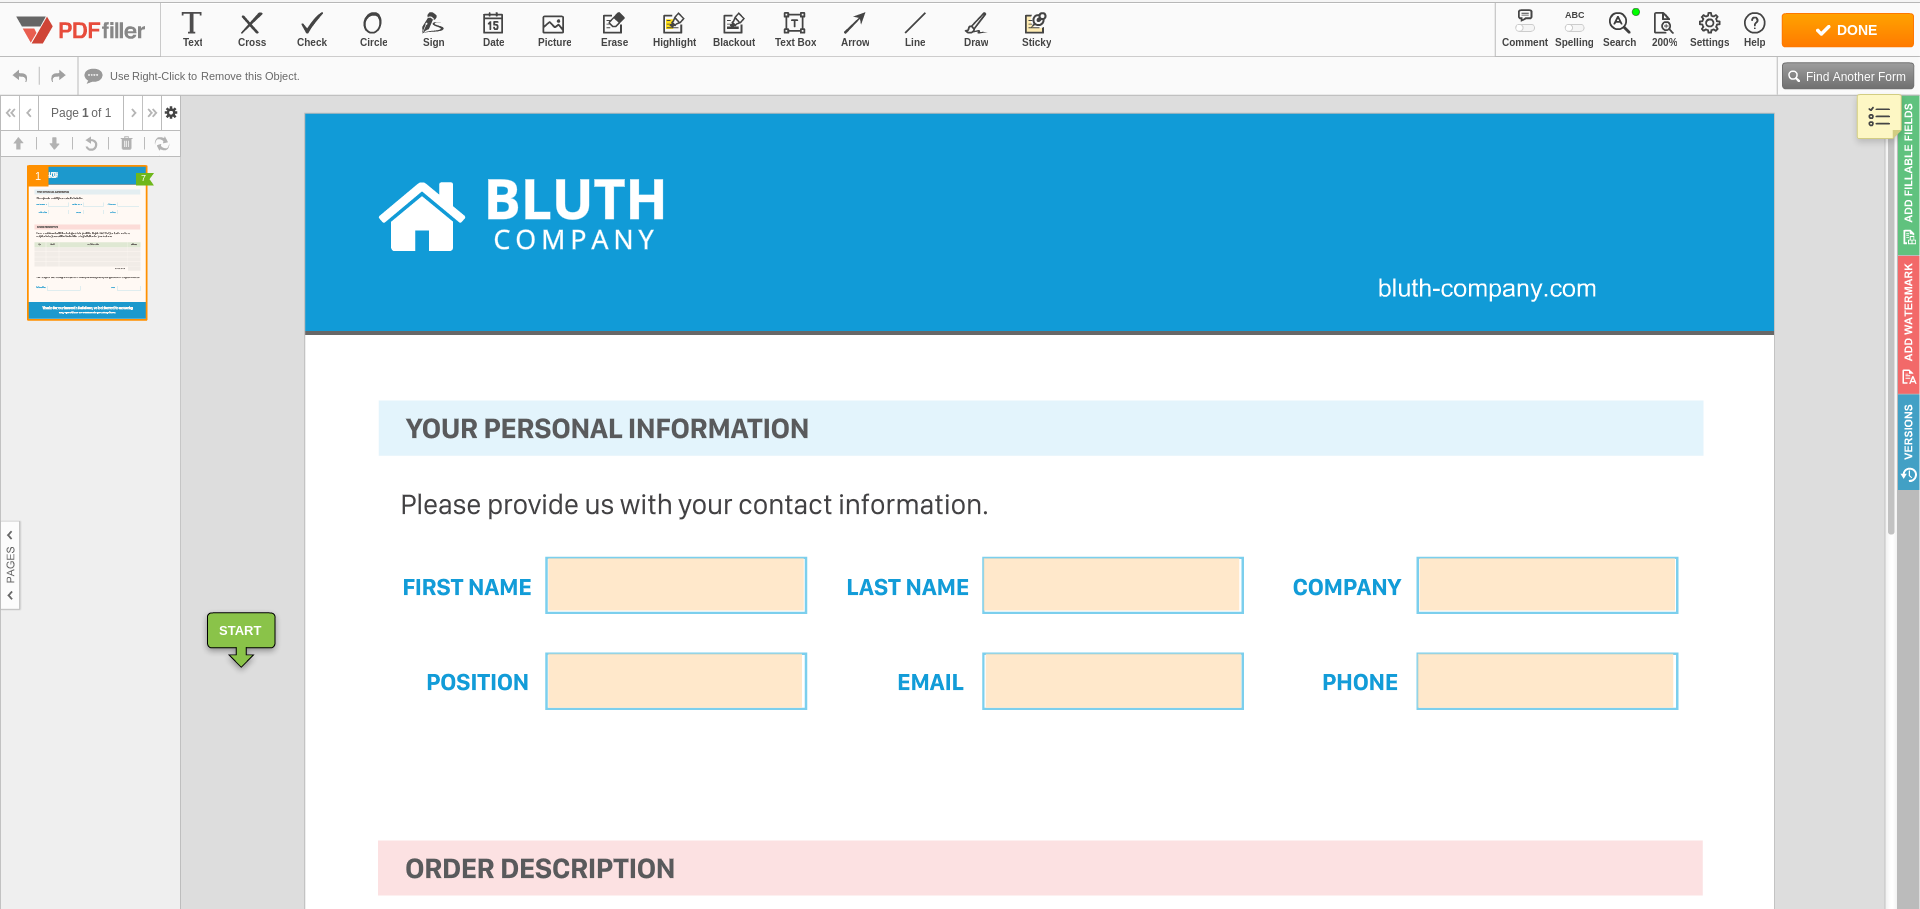The image size is (1920, 909).
Task: Click 'ORDER DESCRIPTION' heading
Action: (x=540, y=868)
